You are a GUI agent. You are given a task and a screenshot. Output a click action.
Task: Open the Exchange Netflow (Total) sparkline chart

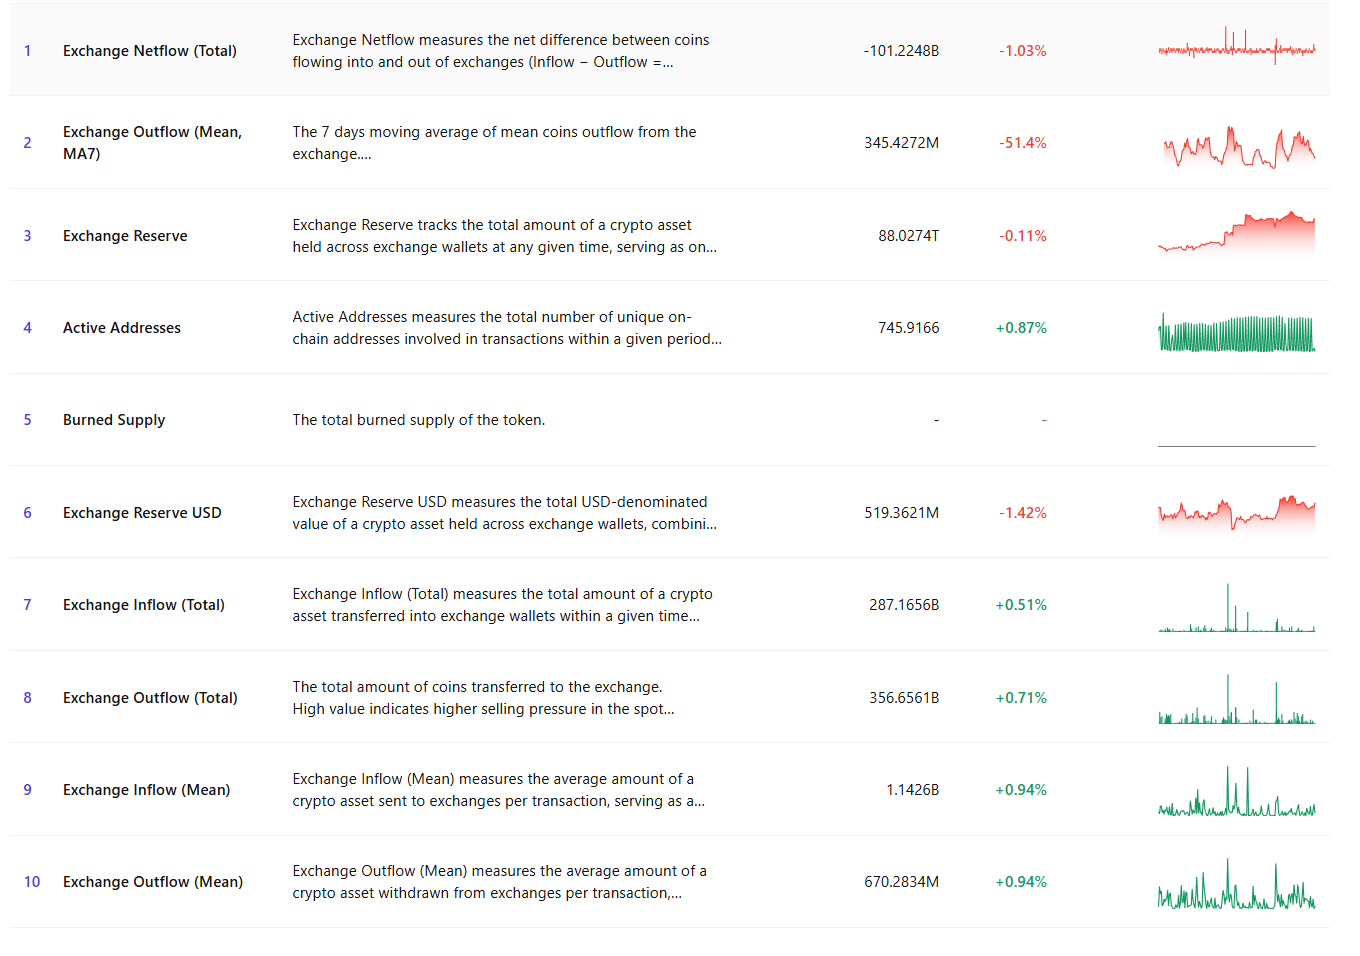click(1236, 47)
